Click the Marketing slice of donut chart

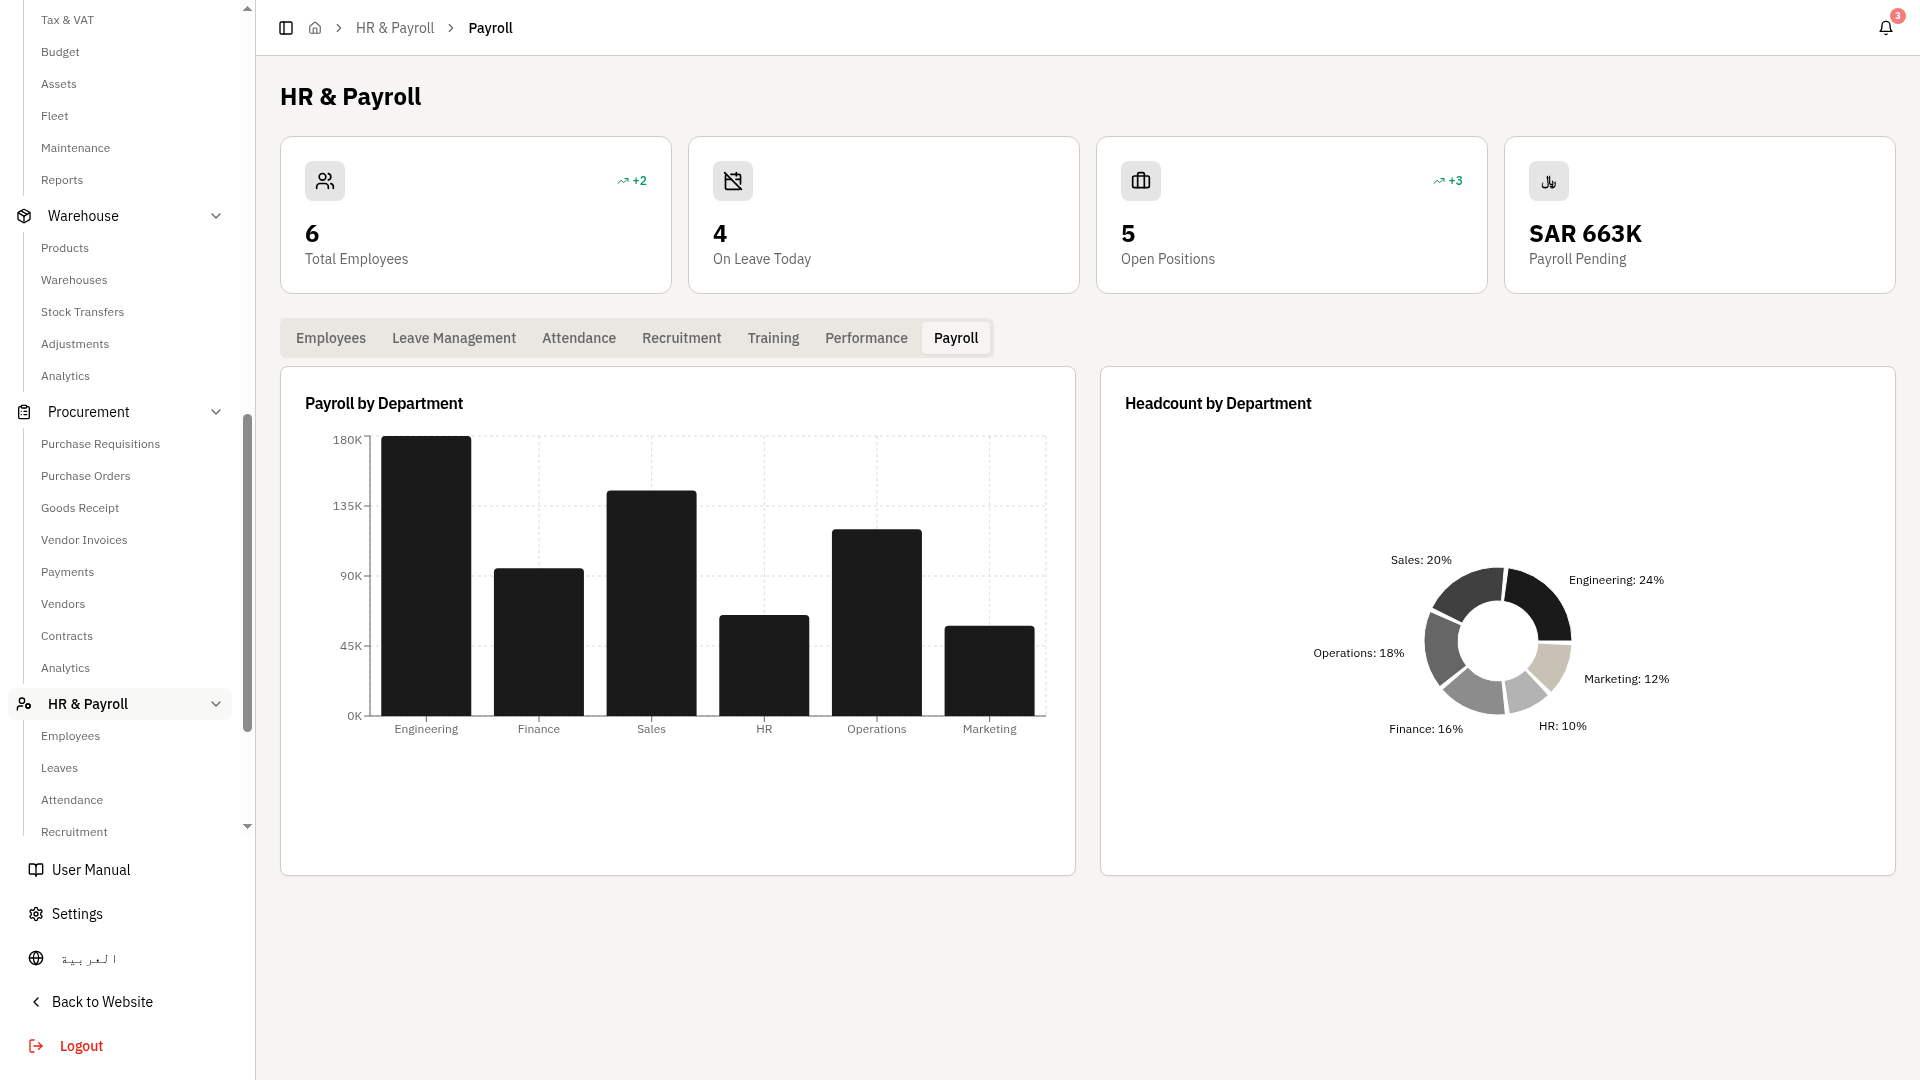1552,665
